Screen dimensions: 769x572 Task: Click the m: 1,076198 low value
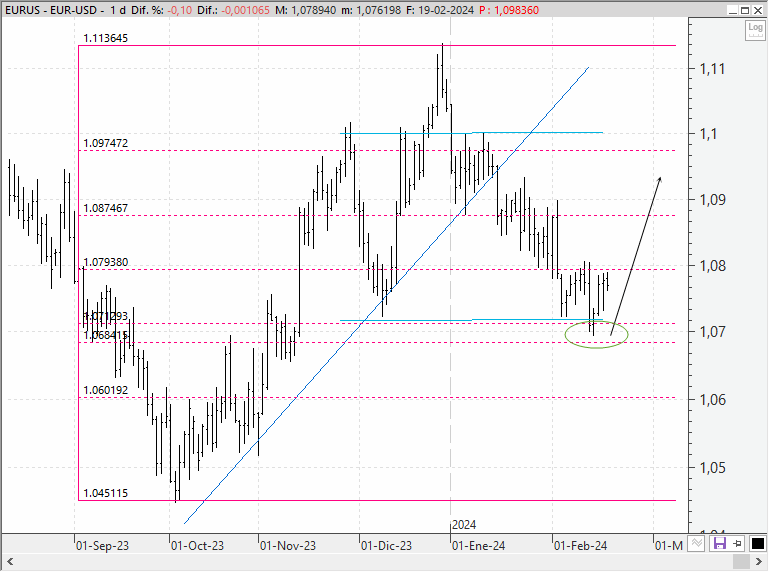tap(371, 10)
